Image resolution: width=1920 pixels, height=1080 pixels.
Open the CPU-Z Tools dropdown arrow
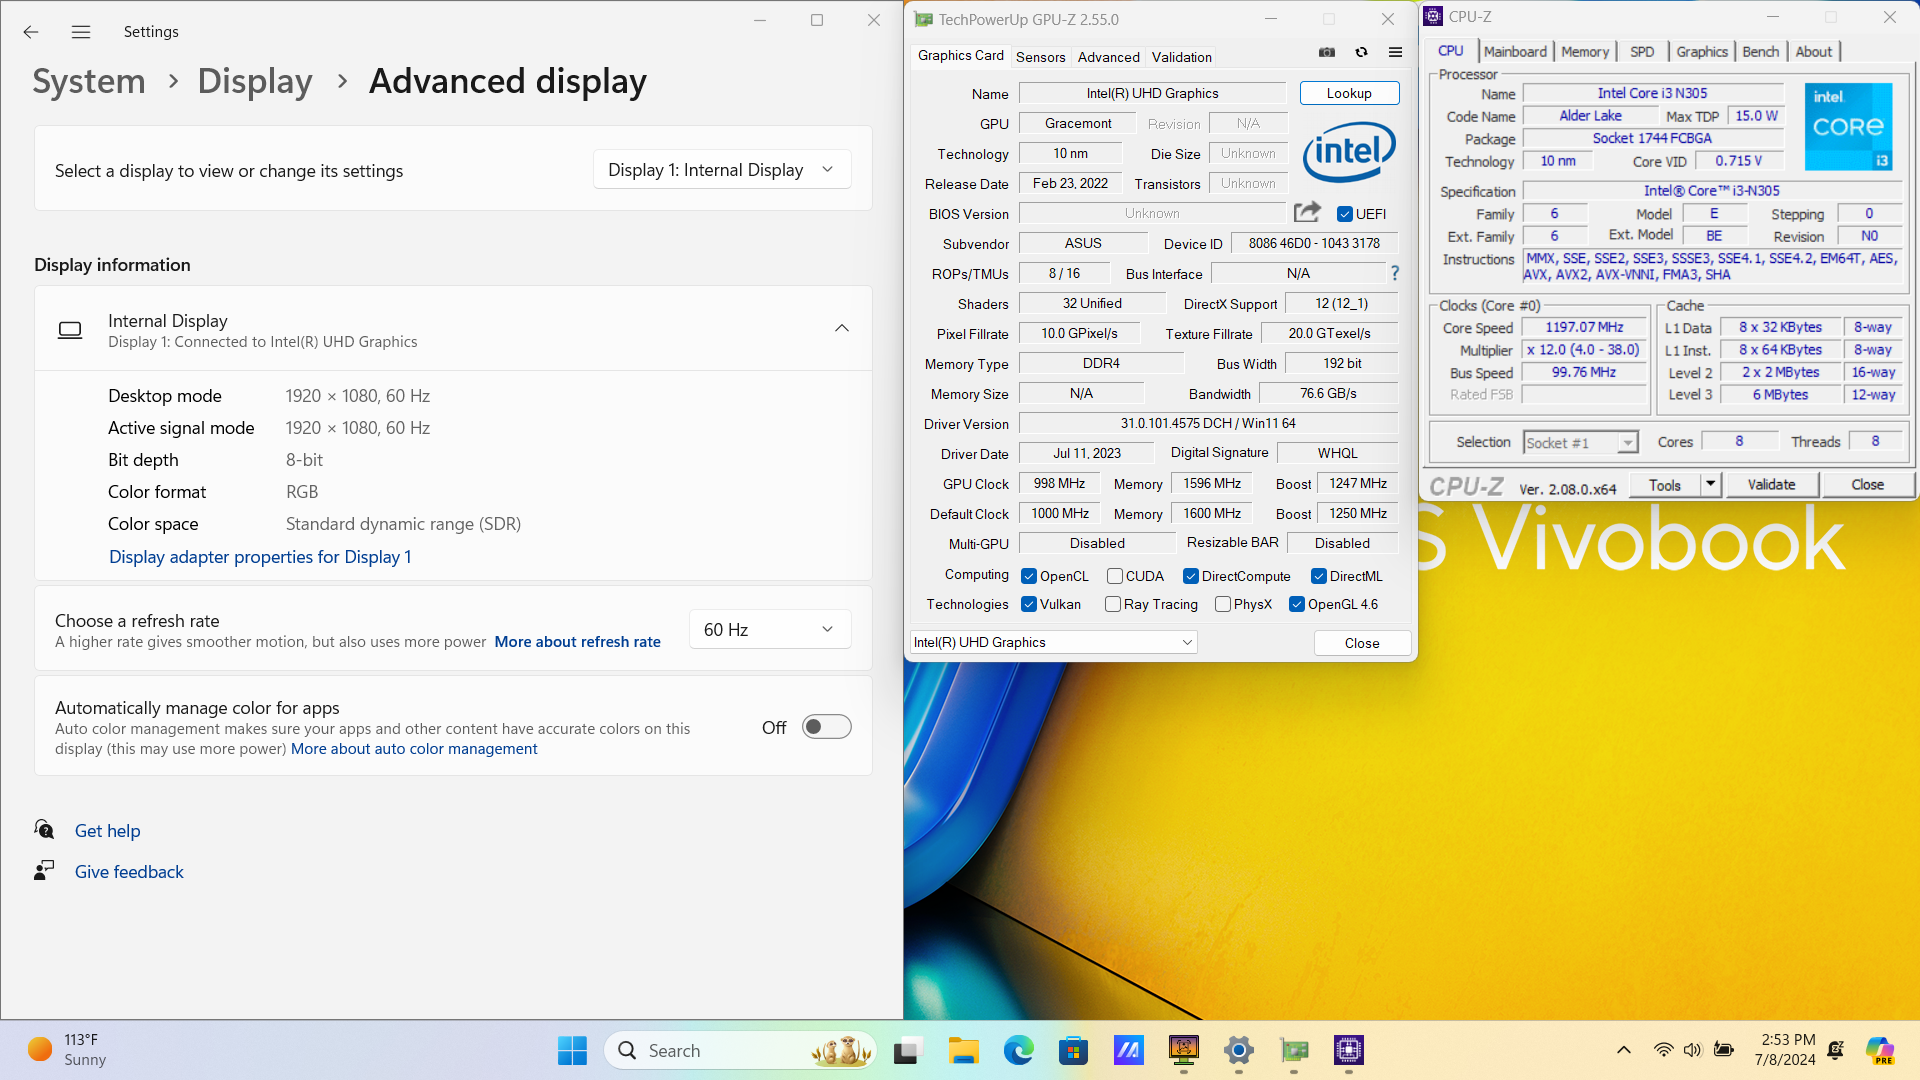(x=1710, y=484)
